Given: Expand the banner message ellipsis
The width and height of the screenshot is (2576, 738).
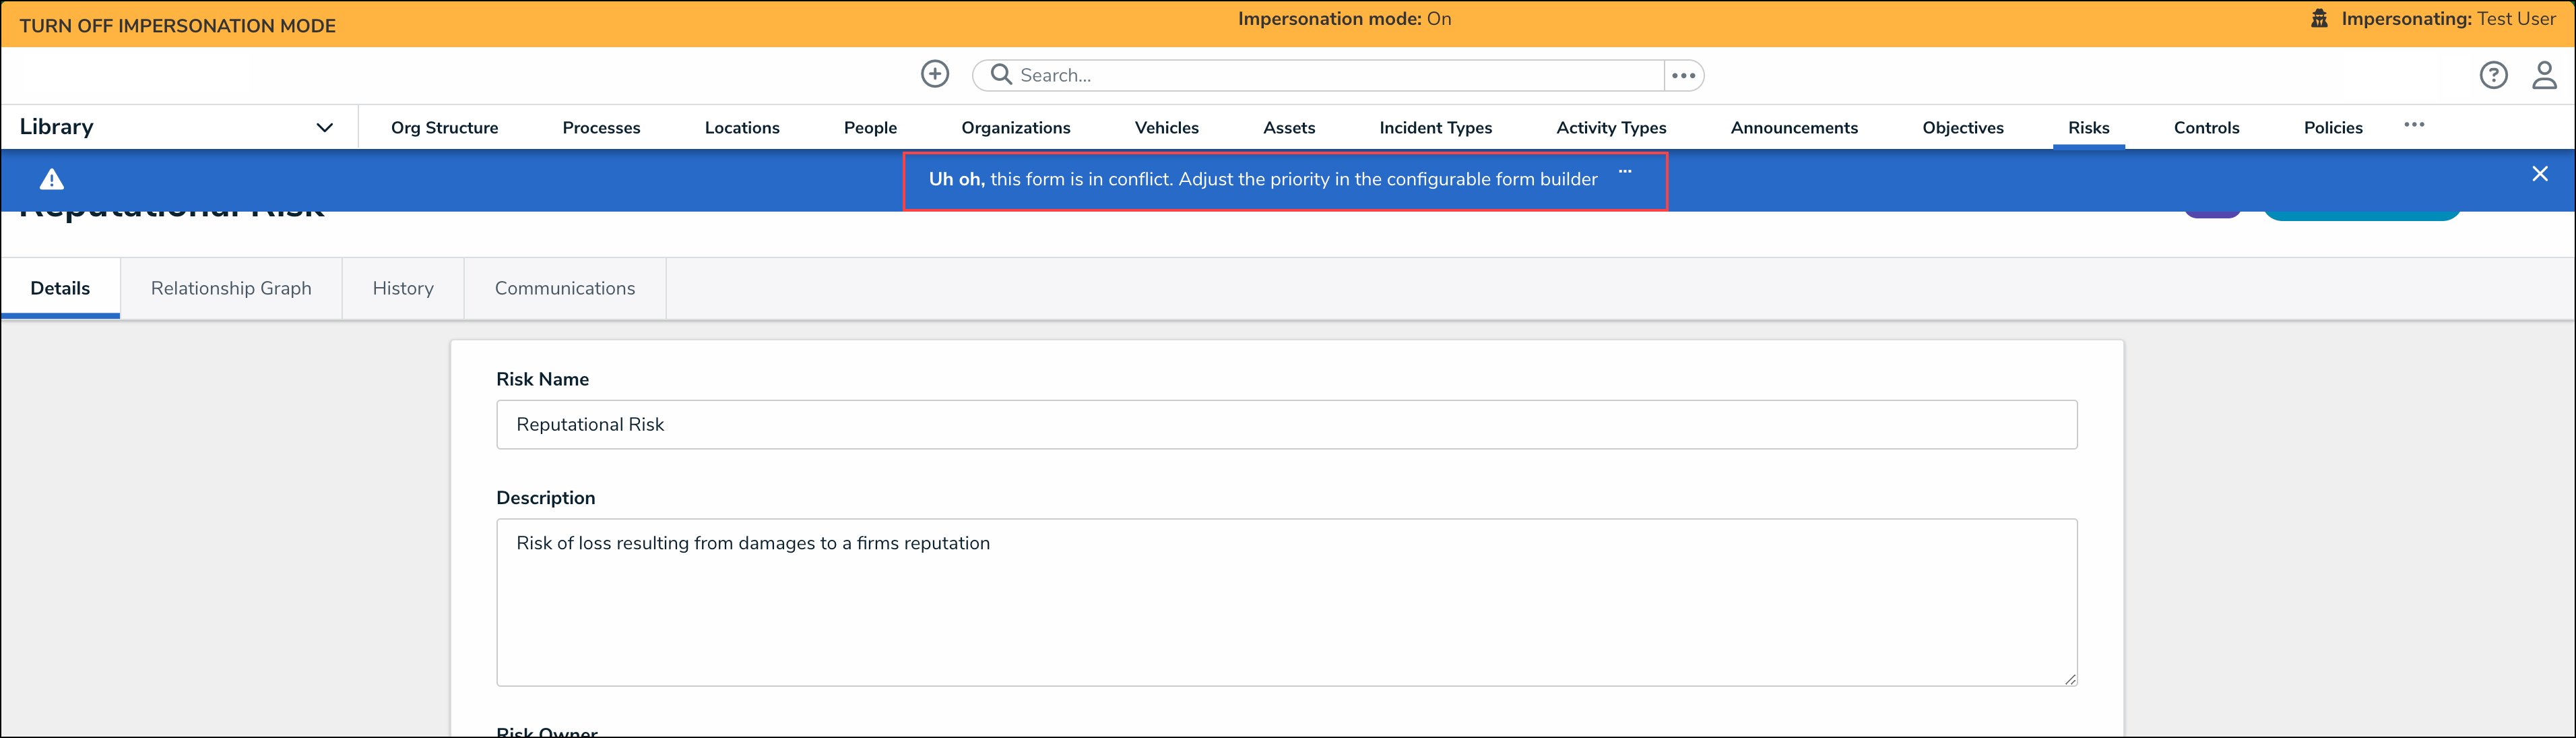Looking at the screenshot, I should point(1625,172).
